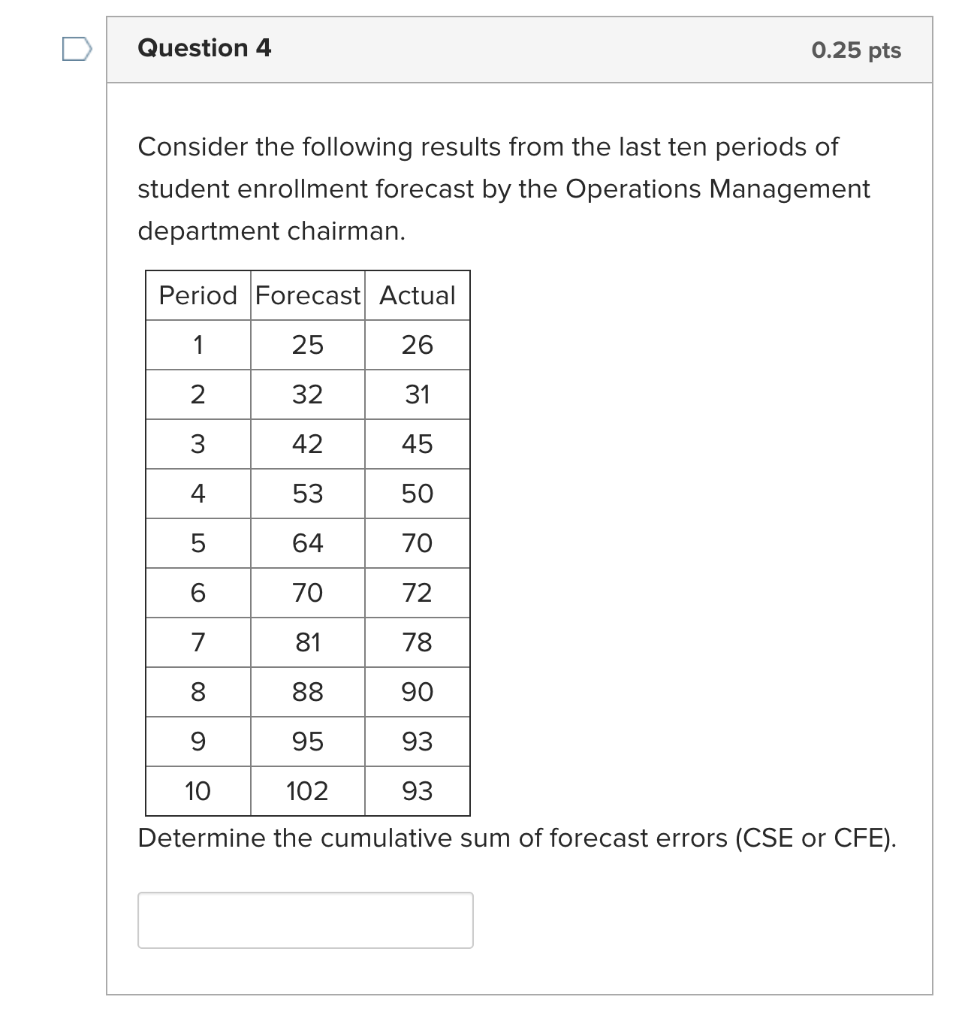Image resolution: width=977 pixels, height=1024 pixels.
Task: Select period 5 in the table
Action: (196, 543)
